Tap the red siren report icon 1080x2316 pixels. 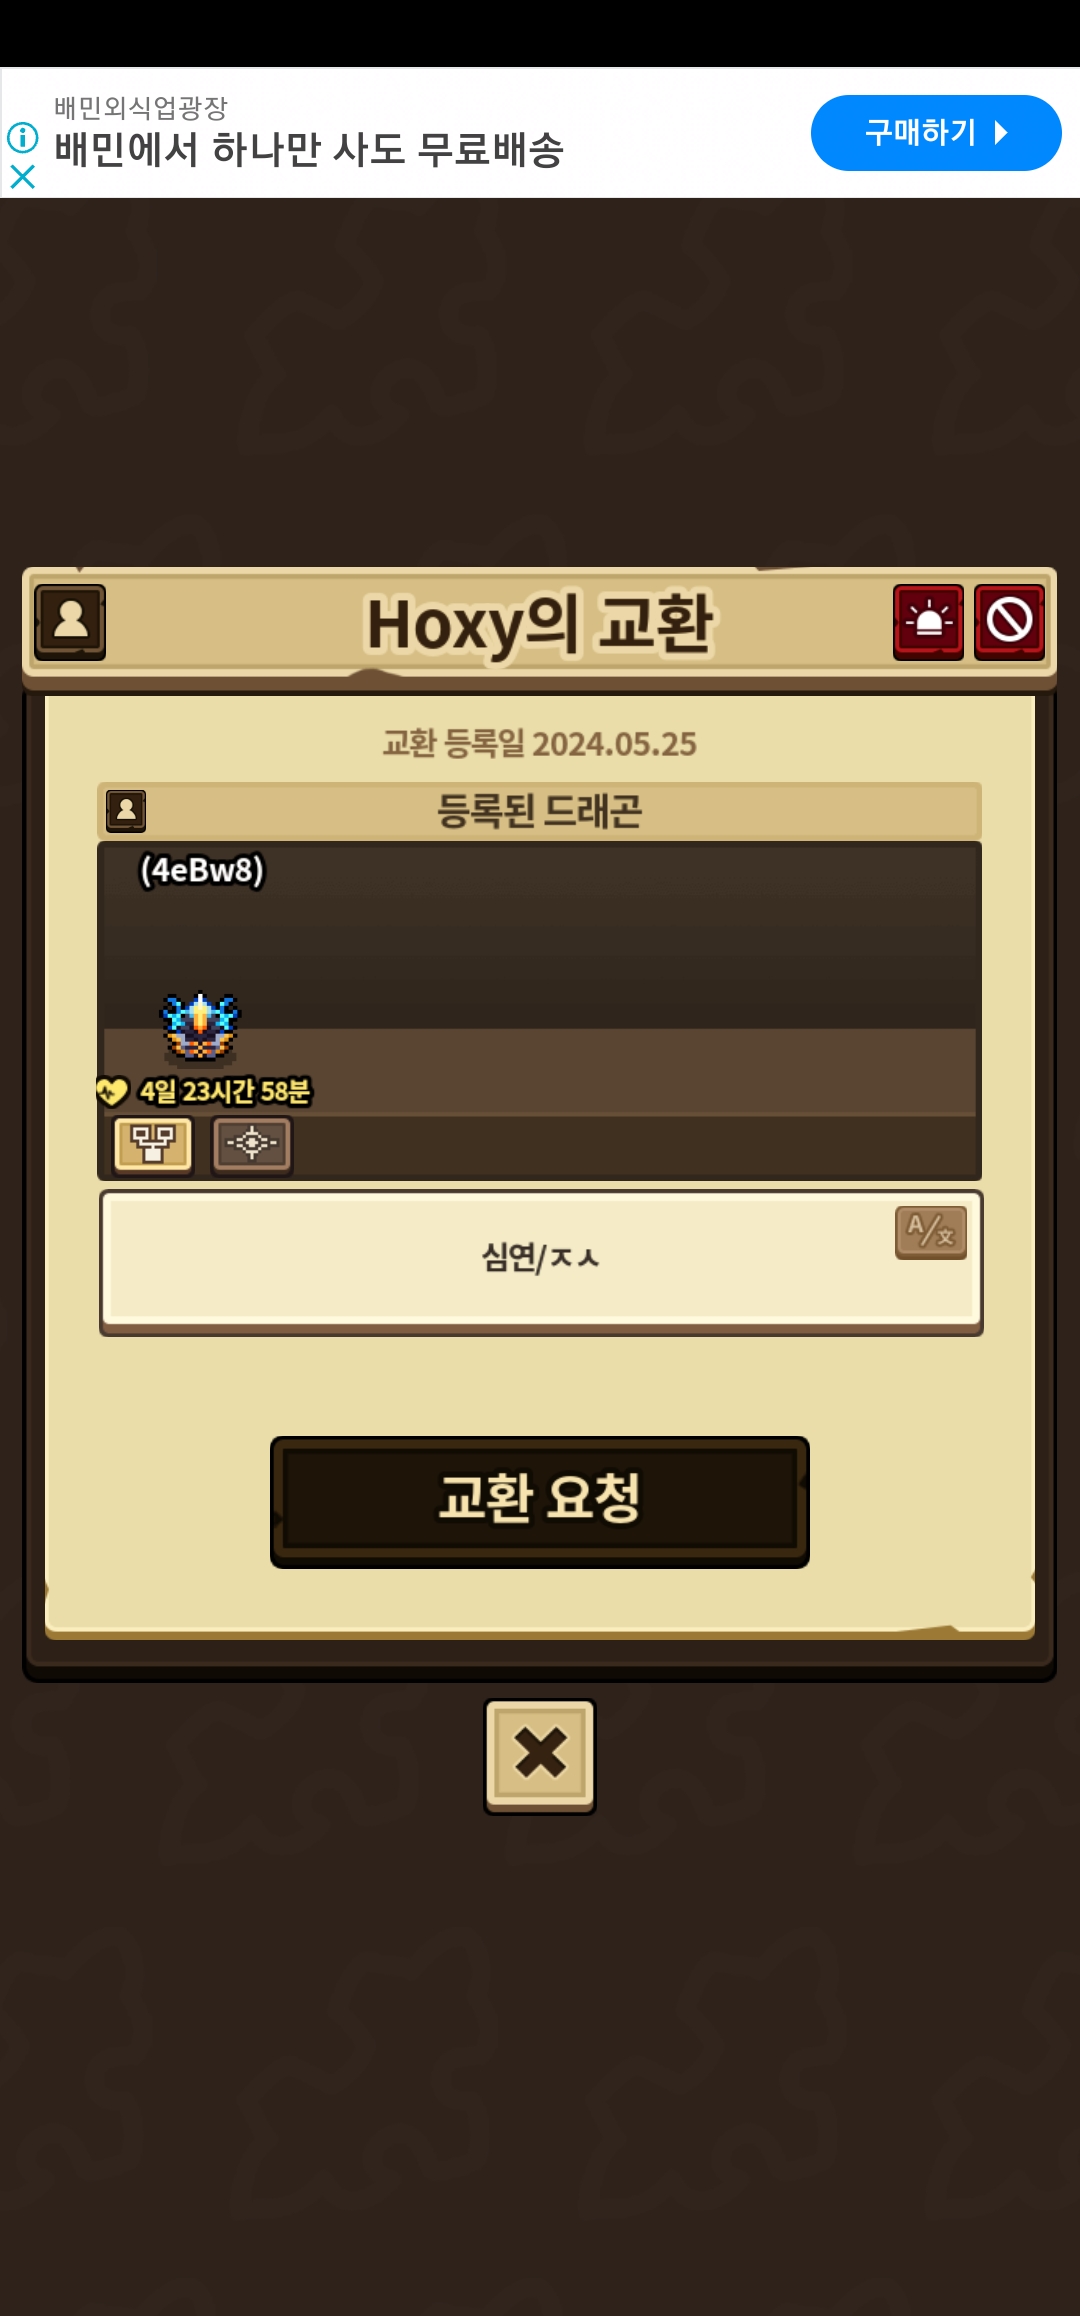928,622
